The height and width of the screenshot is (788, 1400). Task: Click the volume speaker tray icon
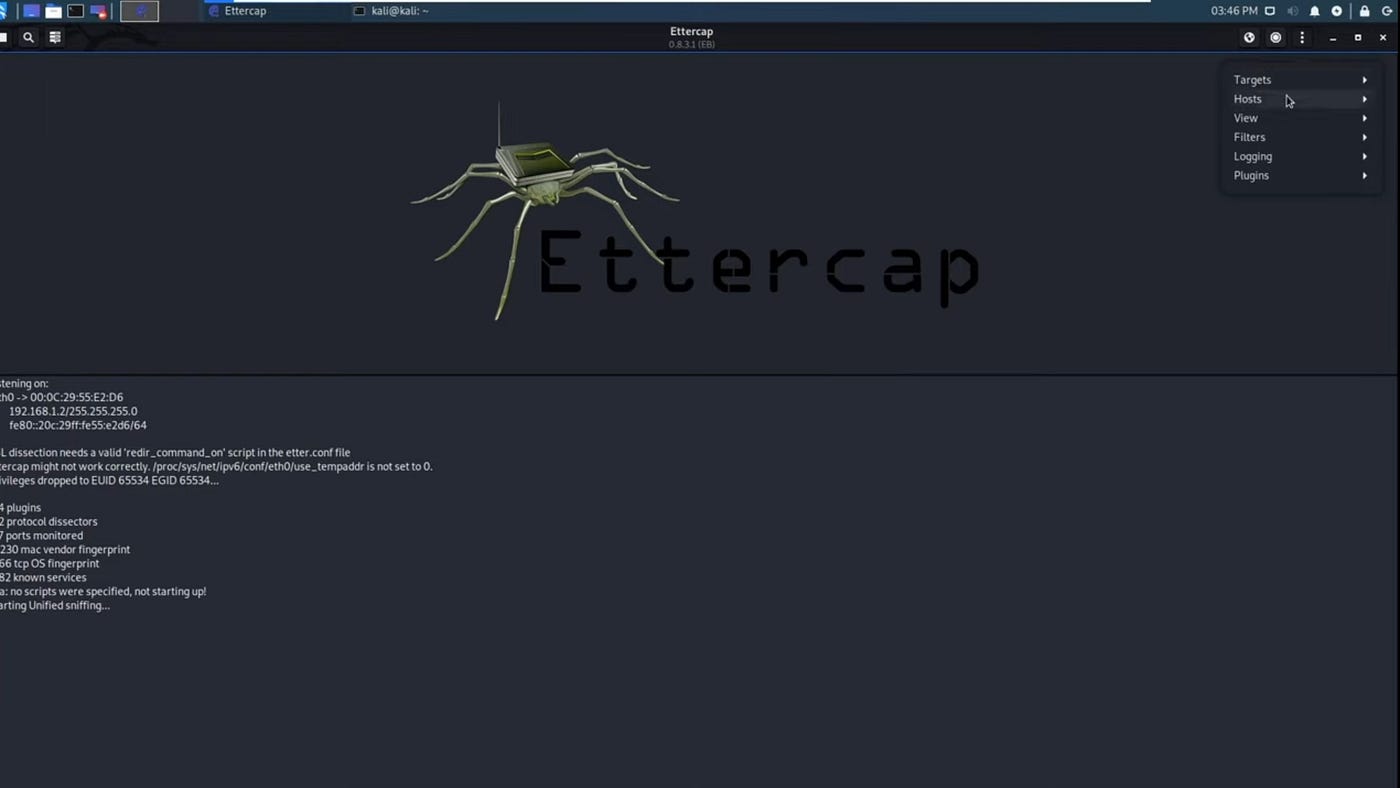[1292, 11]
